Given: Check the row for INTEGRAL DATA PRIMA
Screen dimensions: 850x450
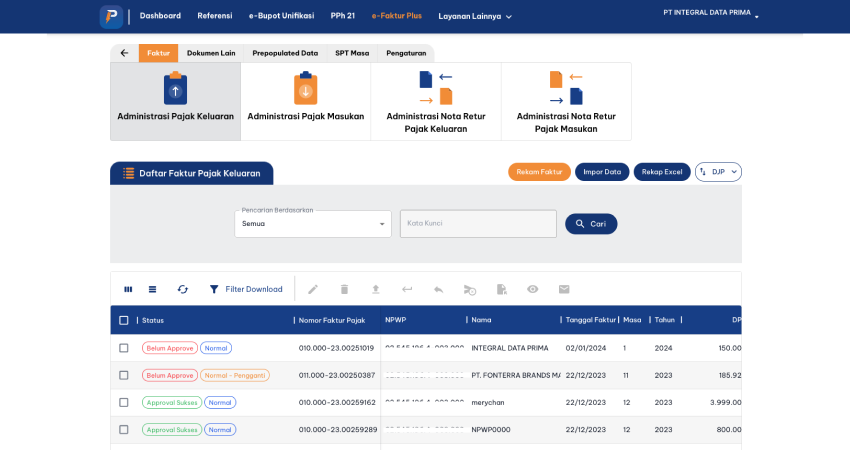Looking at the screenshot, I should [124, 348].
